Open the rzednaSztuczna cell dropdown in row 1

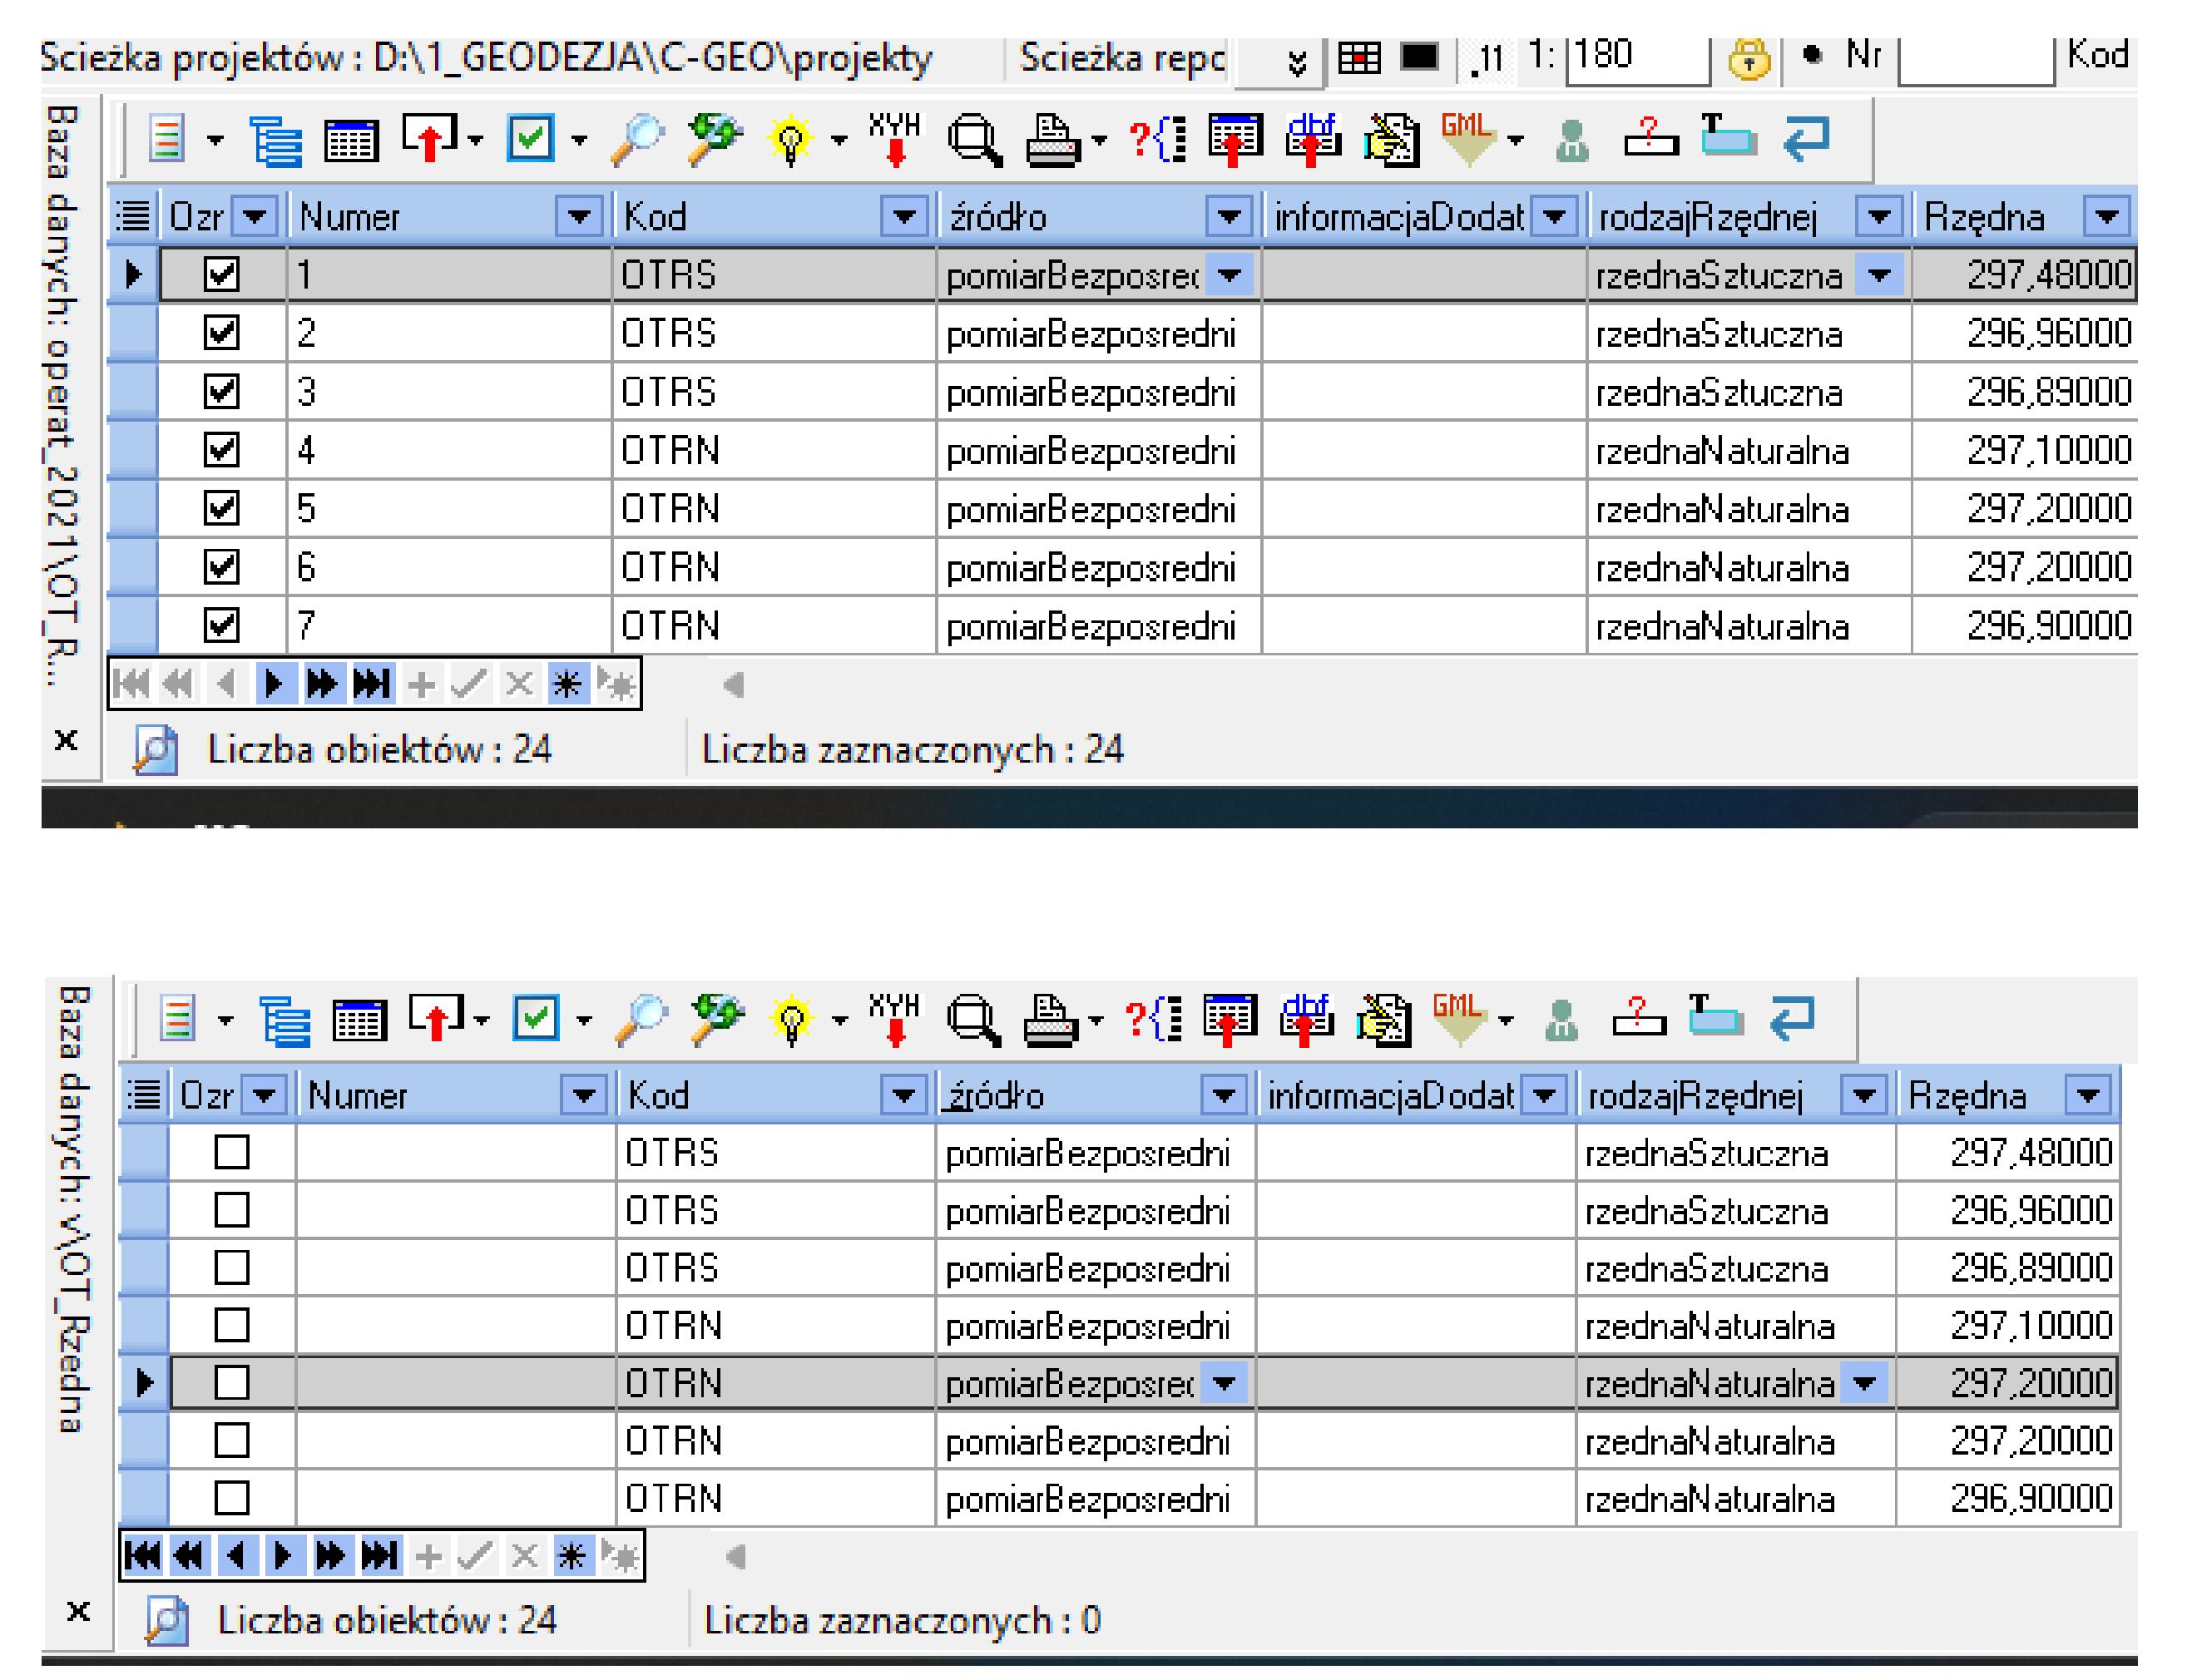click(x=1879, y=274)
